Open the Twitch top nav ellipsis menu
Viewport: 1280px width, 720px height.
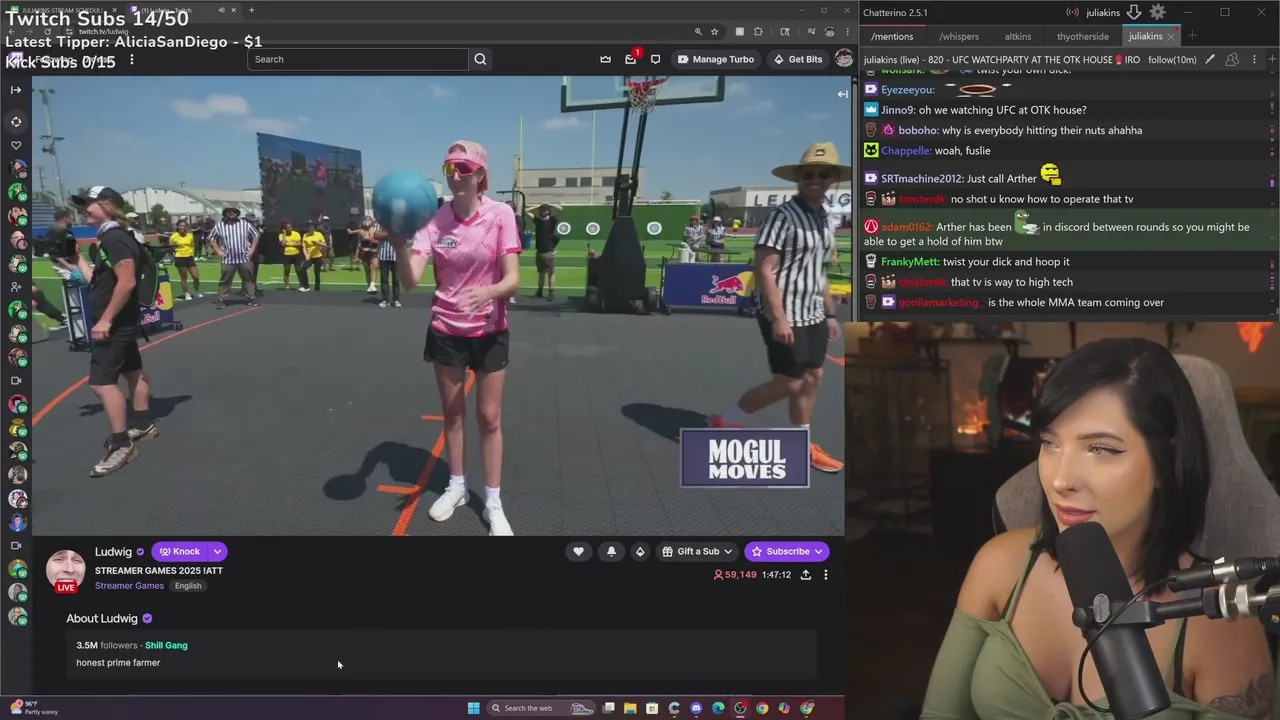(131, 60)
